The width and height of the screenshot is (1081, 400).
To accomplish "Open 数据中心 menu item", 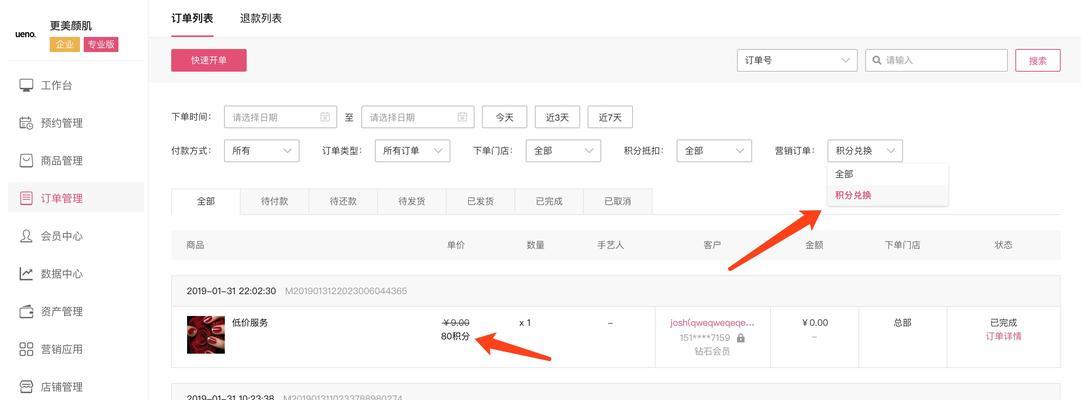I will (x=76, y=274).
